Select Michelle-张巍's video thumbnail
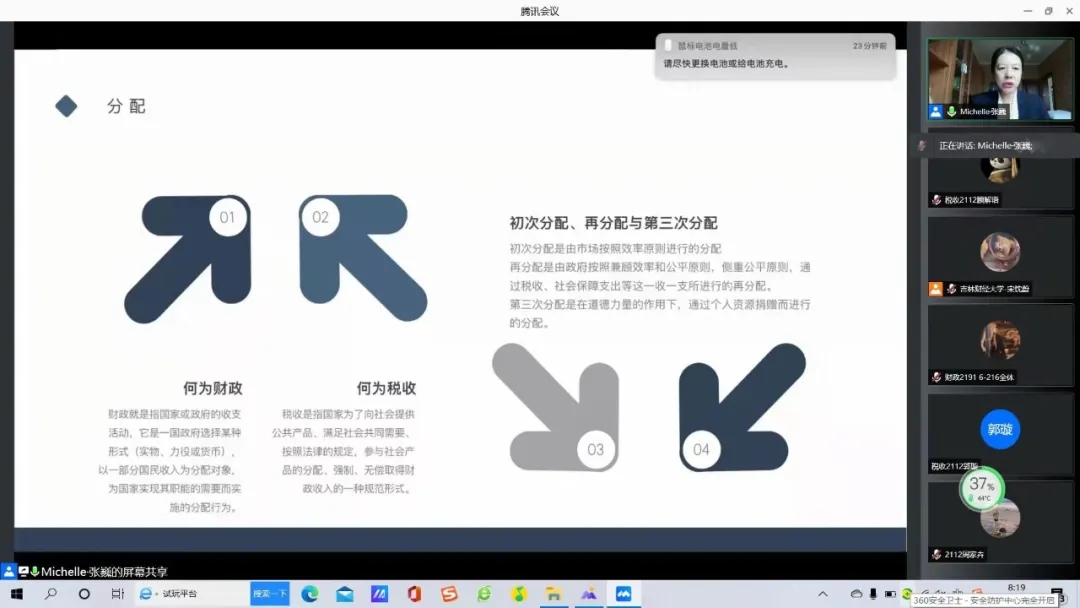This screenshot has height=608, width=1080. [x=986, y=78]
